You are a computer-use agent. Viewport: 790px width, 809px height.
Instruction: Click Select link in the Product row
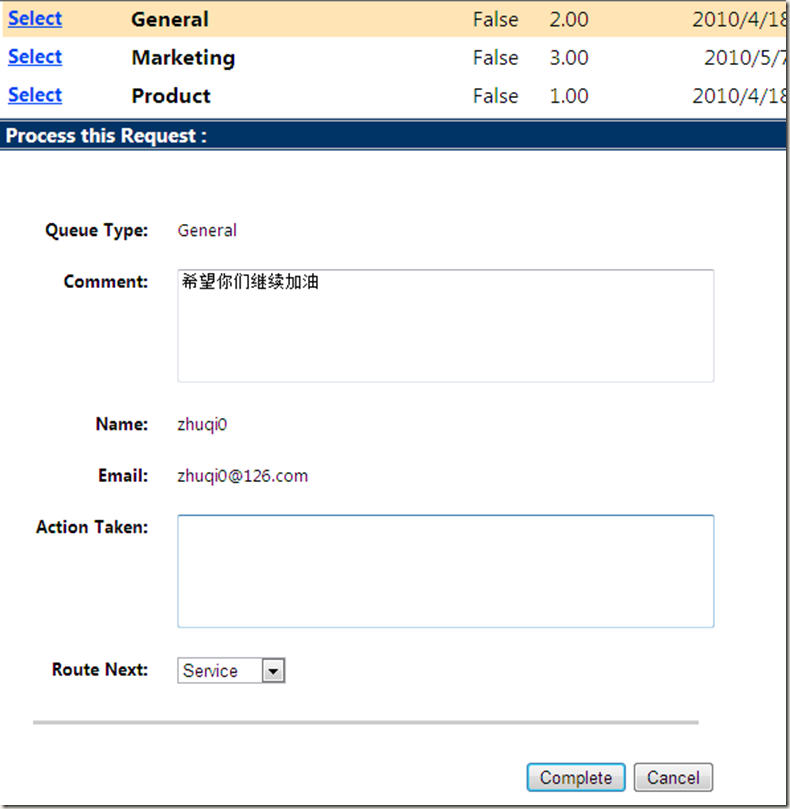[x=35, y=95]
